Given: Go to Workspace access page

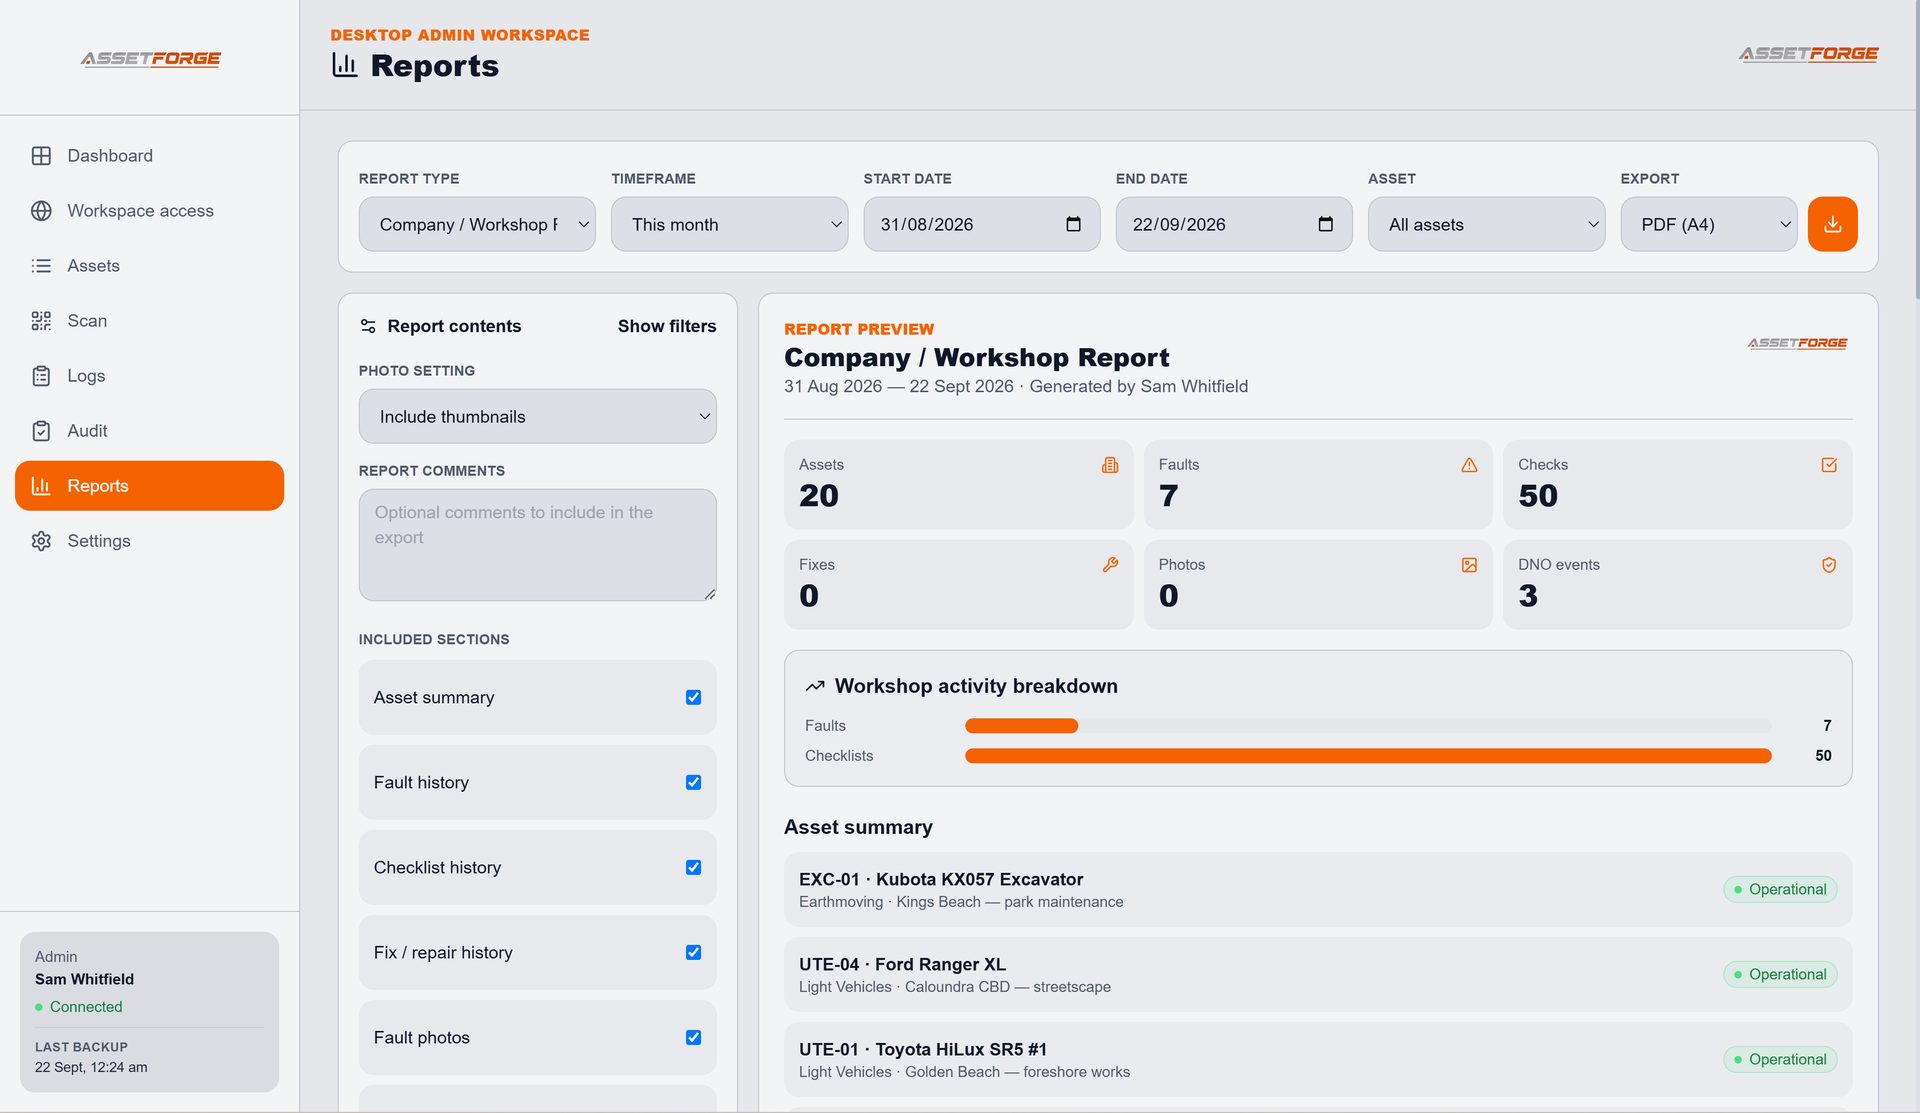Looking at the screenshot, I should (150, 211).
